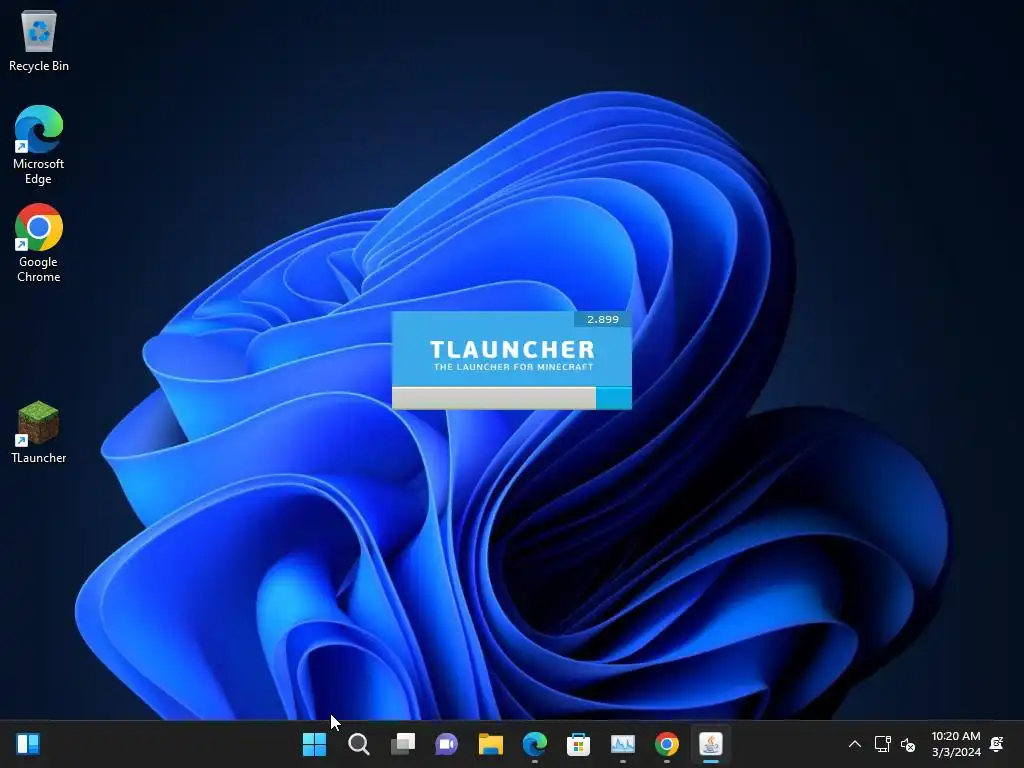Image resolution: width=1024 pixels, height=768 pixels.
Task: Open the network status tray icon
Action: pos(882,744)
